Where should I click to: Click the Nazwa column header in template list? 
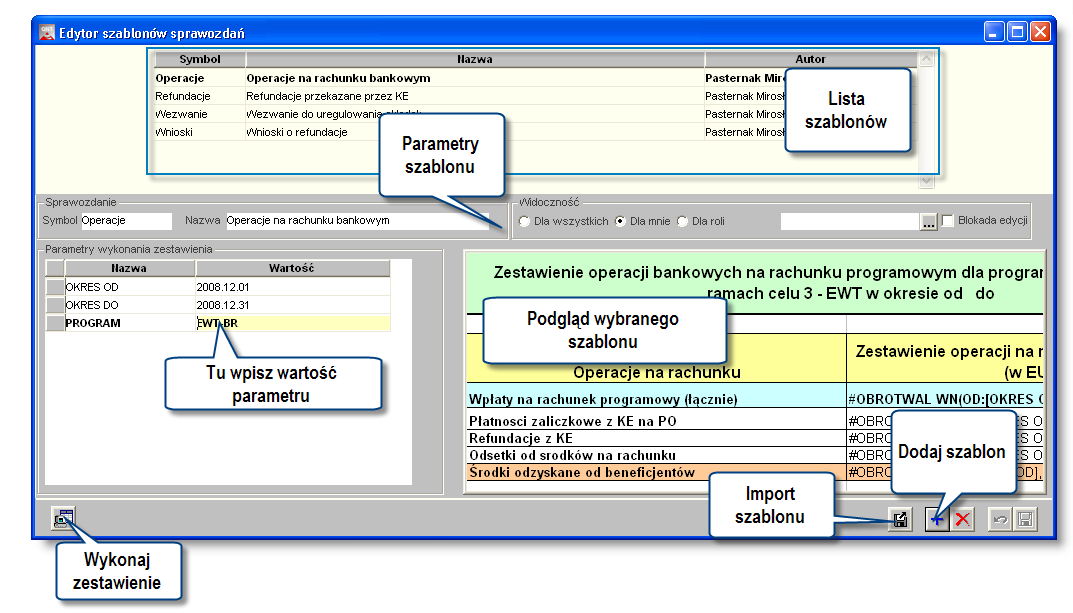pyautogui.click(x=475, y=59)
